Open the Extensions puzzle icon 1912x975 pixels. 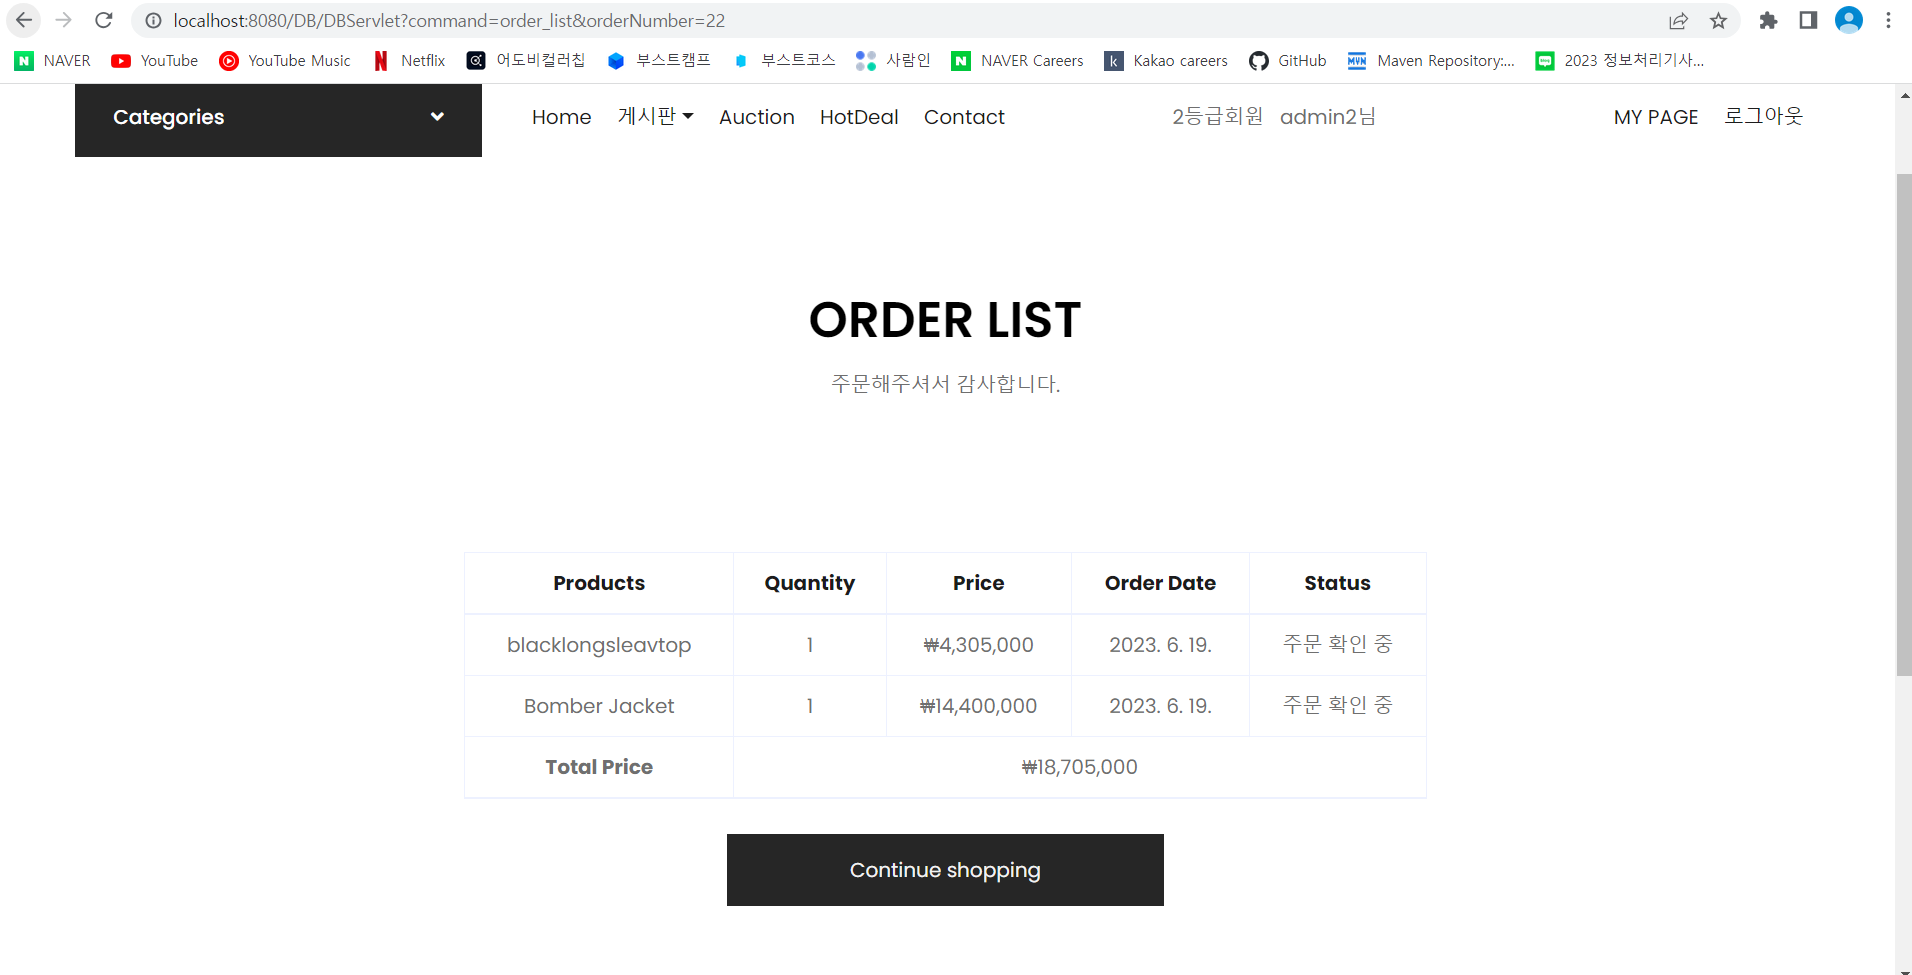[1768, 20]
